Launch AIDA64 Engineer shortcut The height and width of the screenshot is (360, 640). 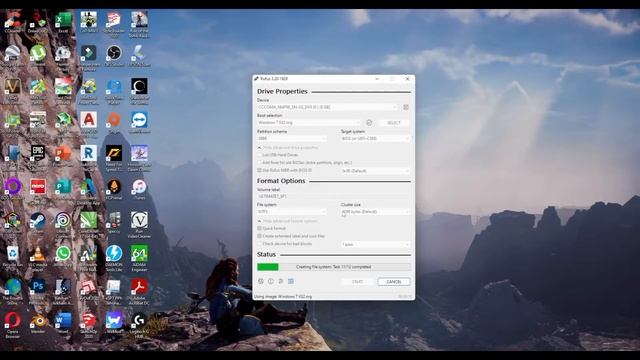tap(139, 259)
